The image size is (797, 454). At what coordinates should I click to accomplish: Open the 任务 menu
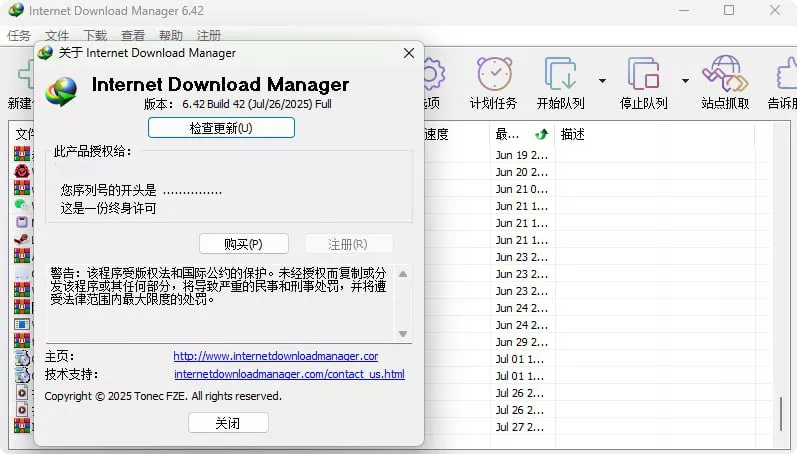tap(19, 35)
